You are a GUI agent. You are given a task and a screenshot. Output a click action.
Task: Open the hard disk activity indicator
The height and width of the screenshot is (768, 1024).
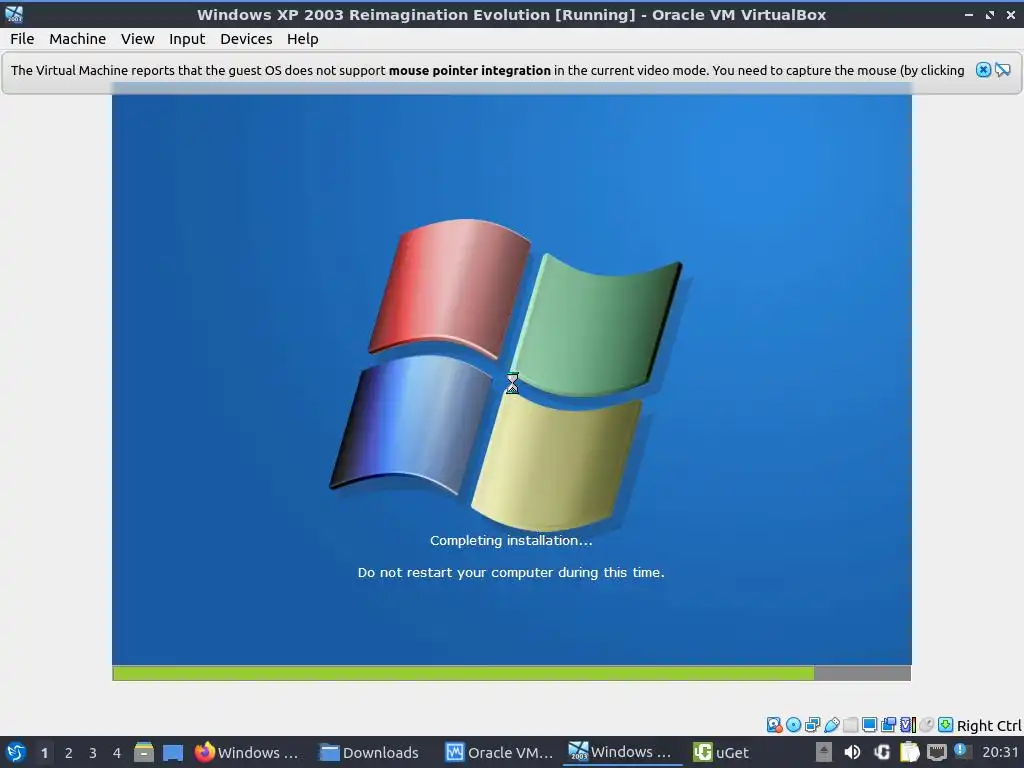coord(774,725)
